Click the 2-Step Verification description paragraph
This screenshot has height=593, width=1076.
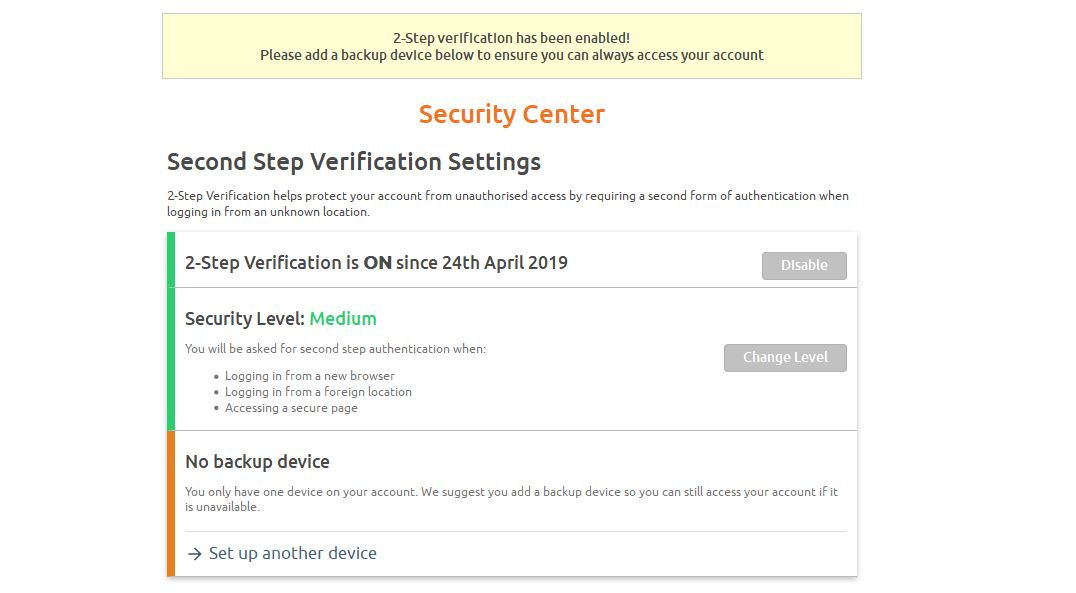(507, 203)
